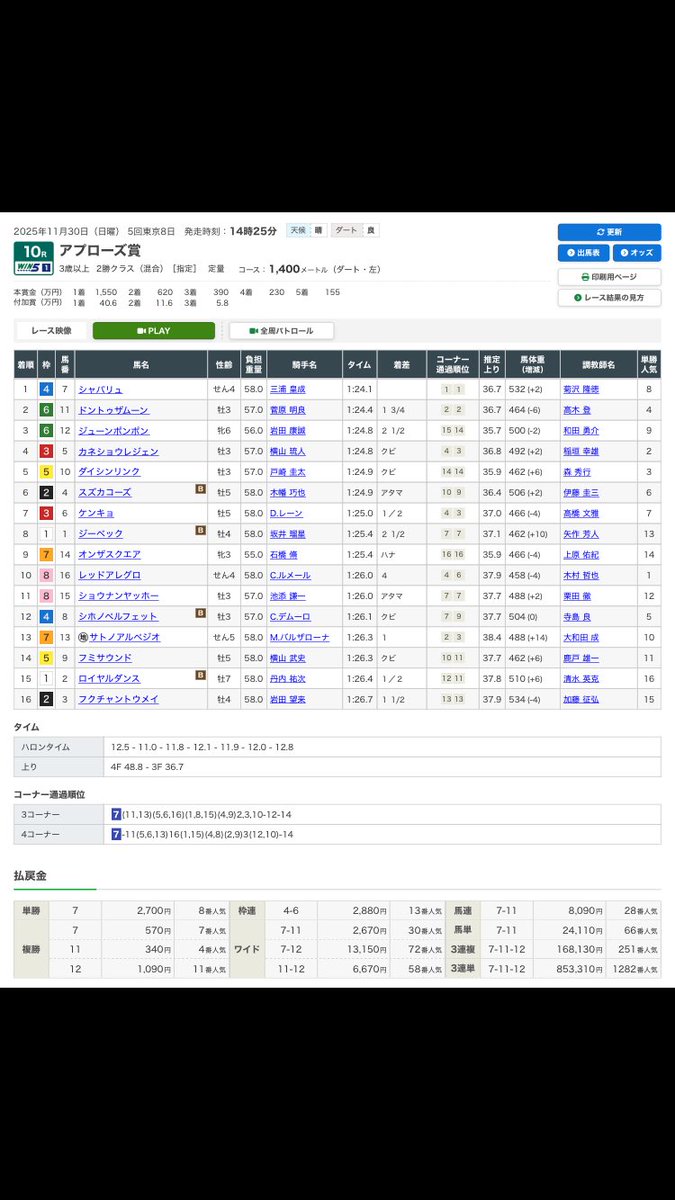This screenshot has height=1200, width=675.
Task: Click the 地 mark beside サトノアルペジオ
Action: (x=84, y=637)
